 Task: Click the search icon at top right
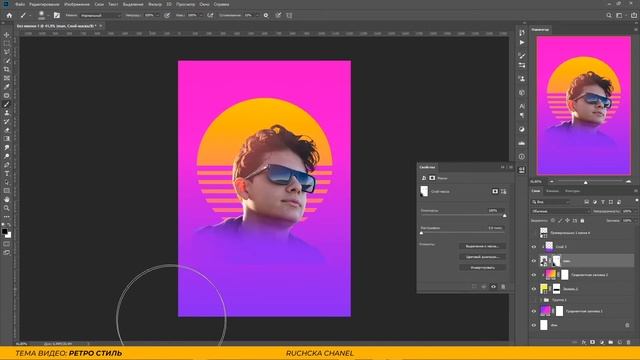click(609, 16)
